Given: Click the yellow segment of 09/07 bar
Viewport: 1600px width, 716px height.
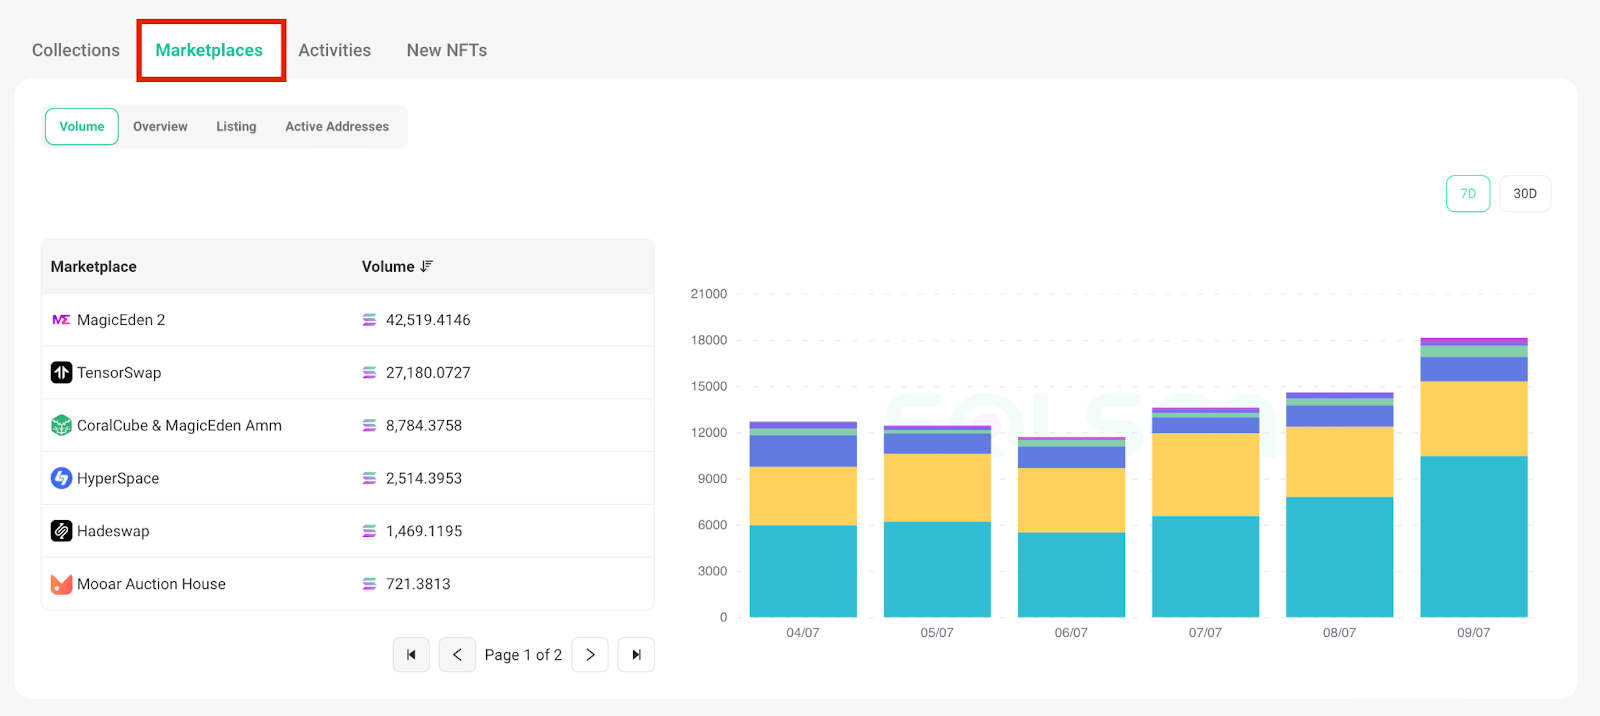Looking at the screenshot, I should 1474,419.
